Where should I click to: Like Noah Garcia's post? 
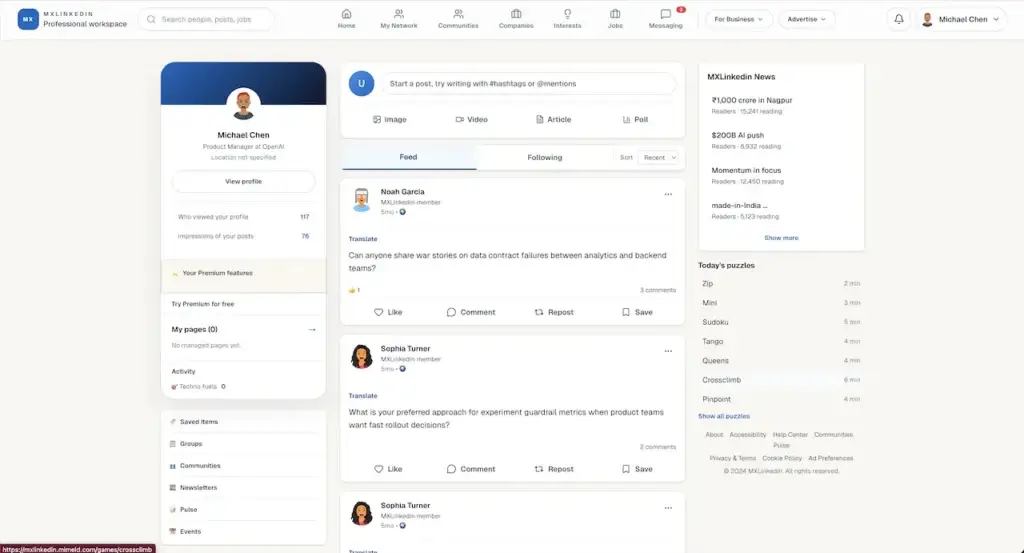[x=388, y=312]
